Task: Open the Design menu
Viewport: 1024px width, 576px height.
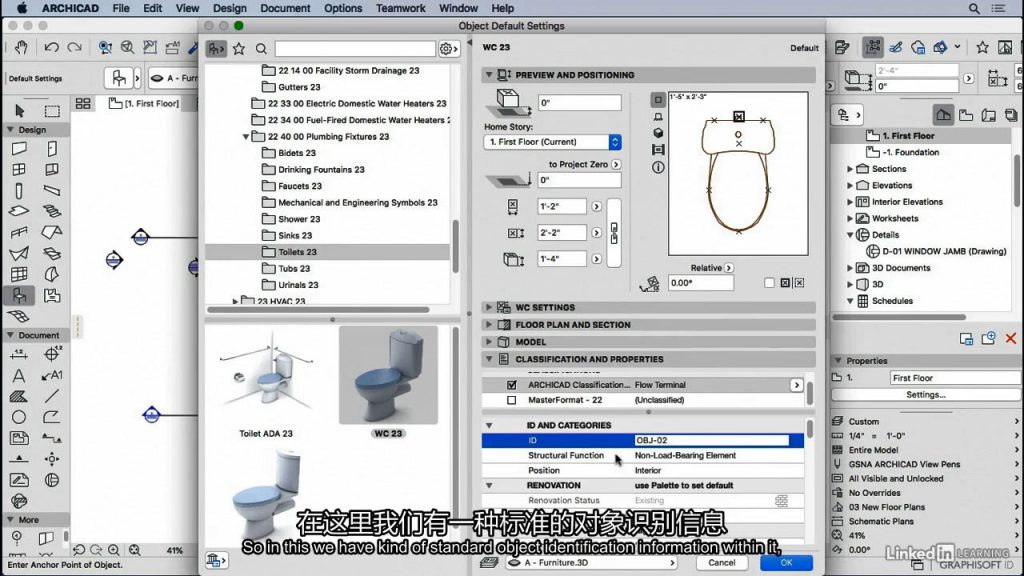Action: coord(230,8)
